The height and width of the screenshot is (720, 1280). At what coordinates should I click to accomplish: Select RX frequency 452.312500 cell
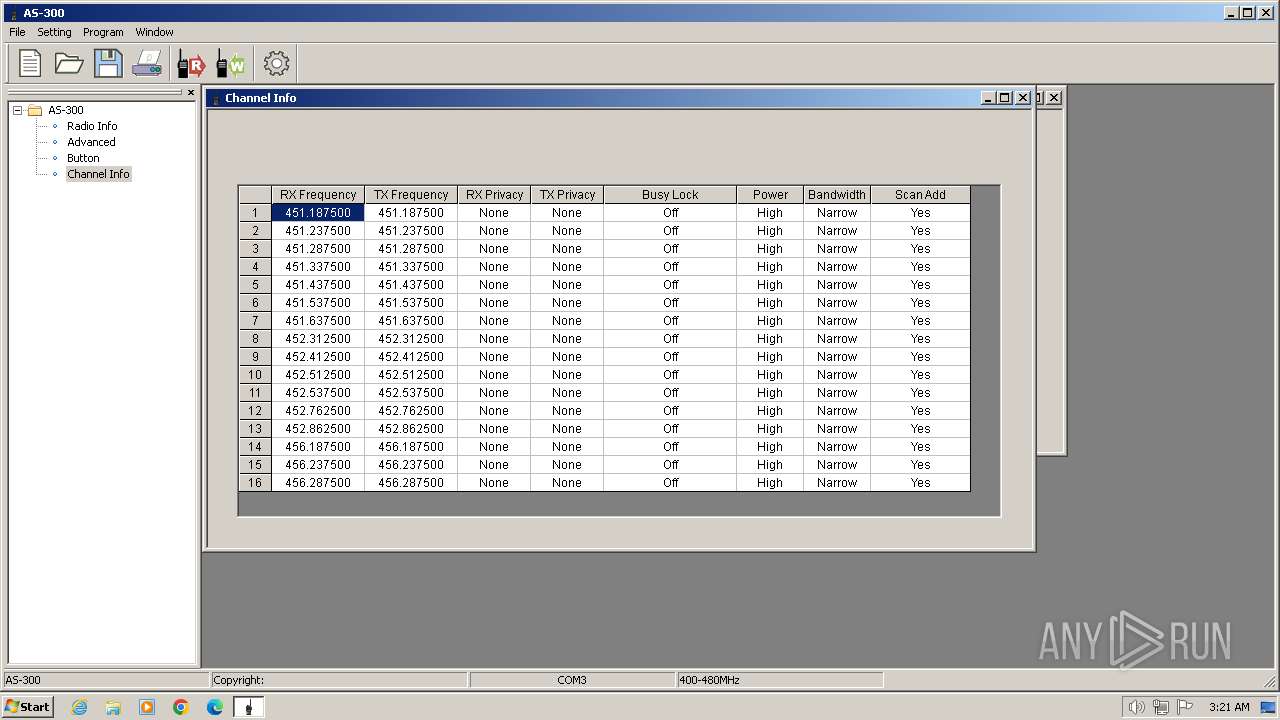[x=318, y=339]
